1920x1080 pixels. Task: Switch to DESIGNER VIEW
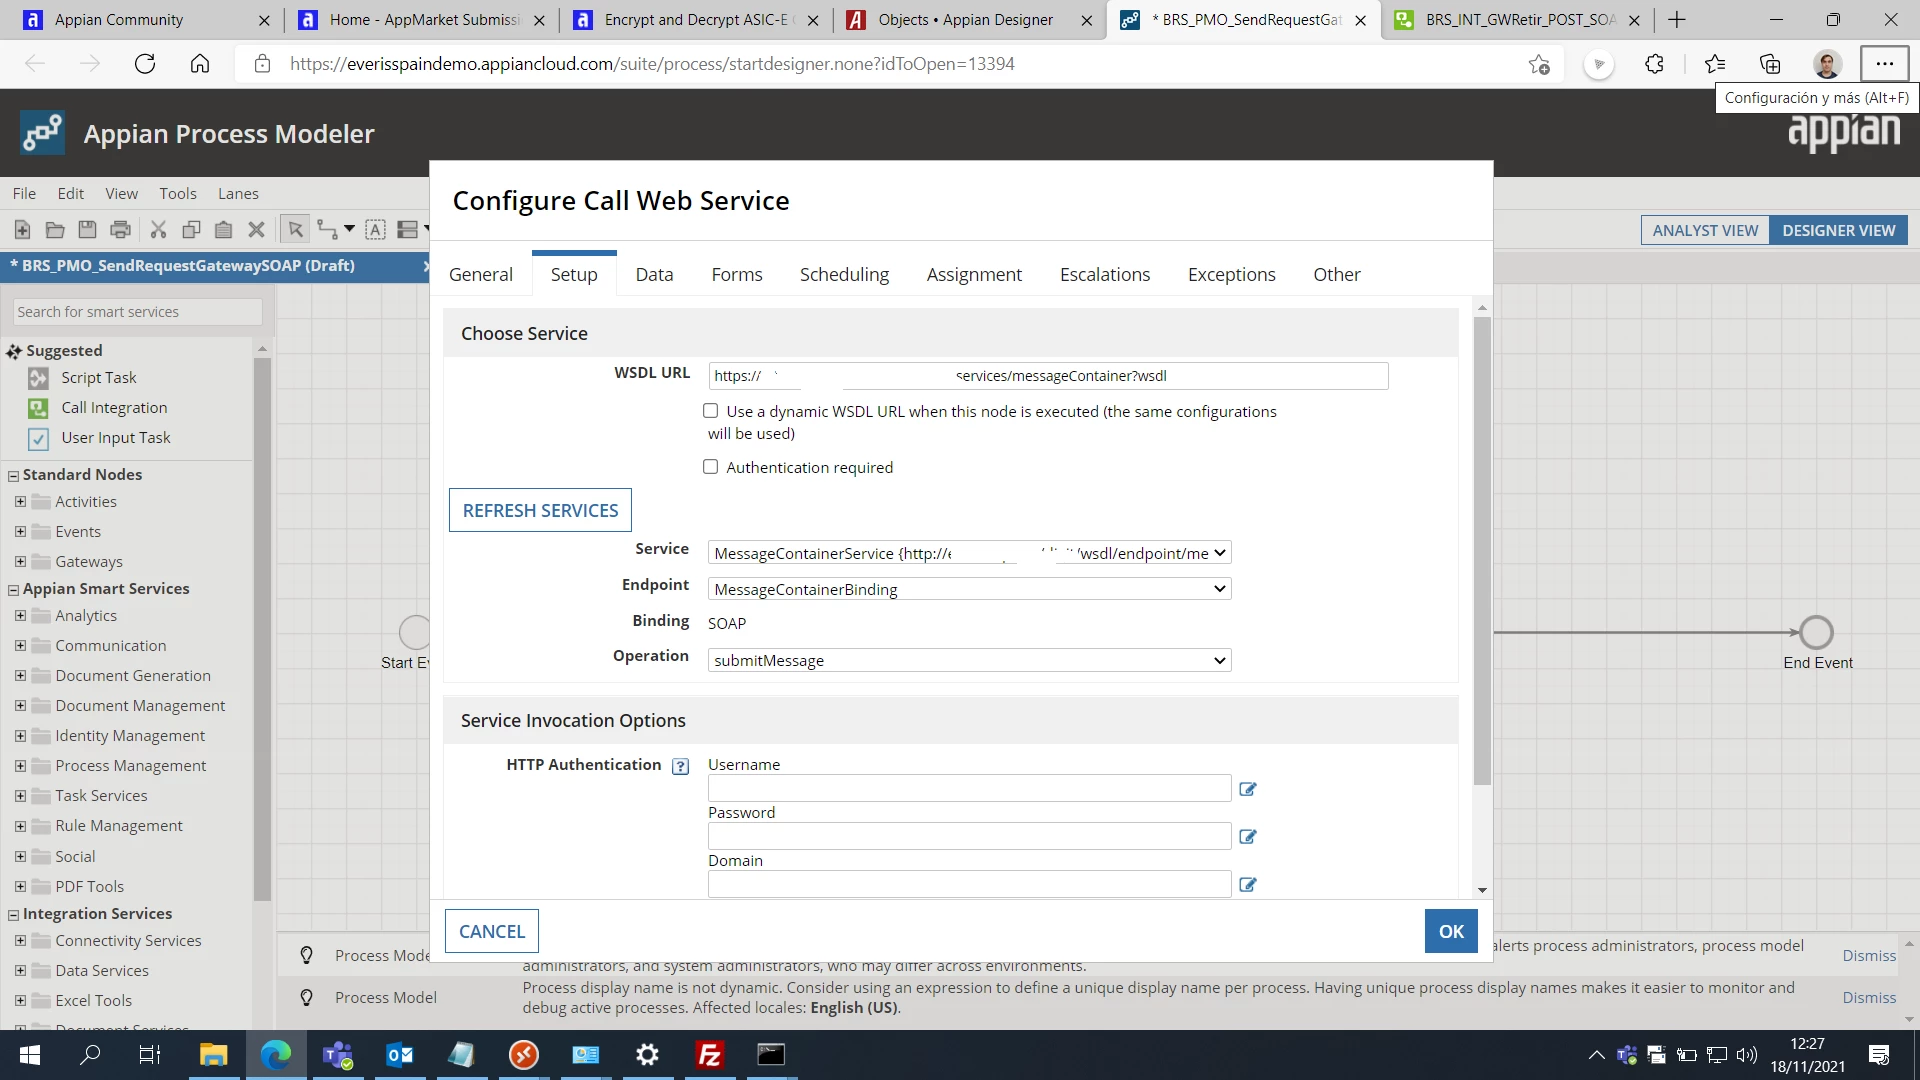tap(1838, 231)
